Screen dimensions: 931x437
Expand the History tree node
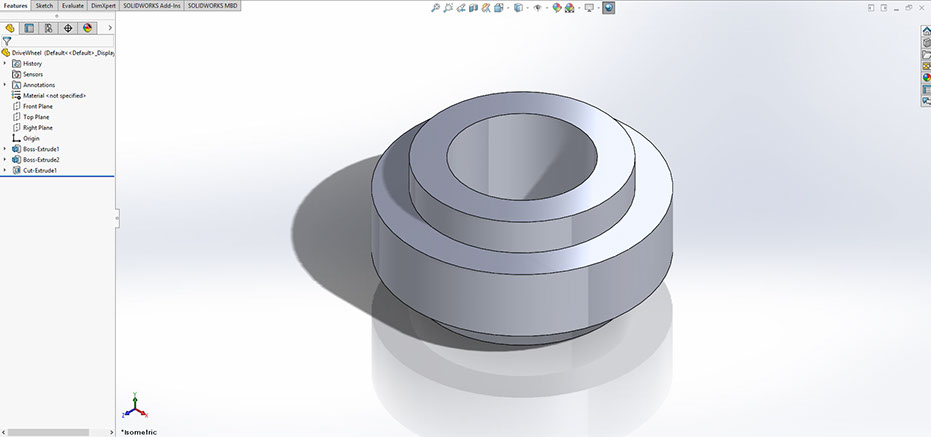coord(5,63)
